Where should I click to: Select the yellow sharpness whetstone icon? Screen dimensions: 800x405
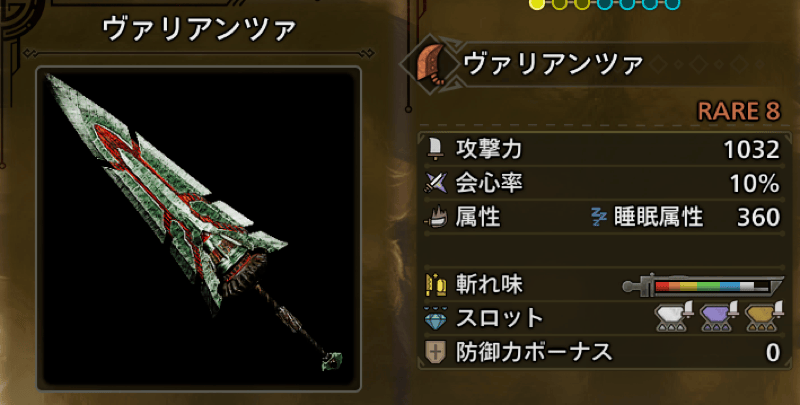point(435,285)
